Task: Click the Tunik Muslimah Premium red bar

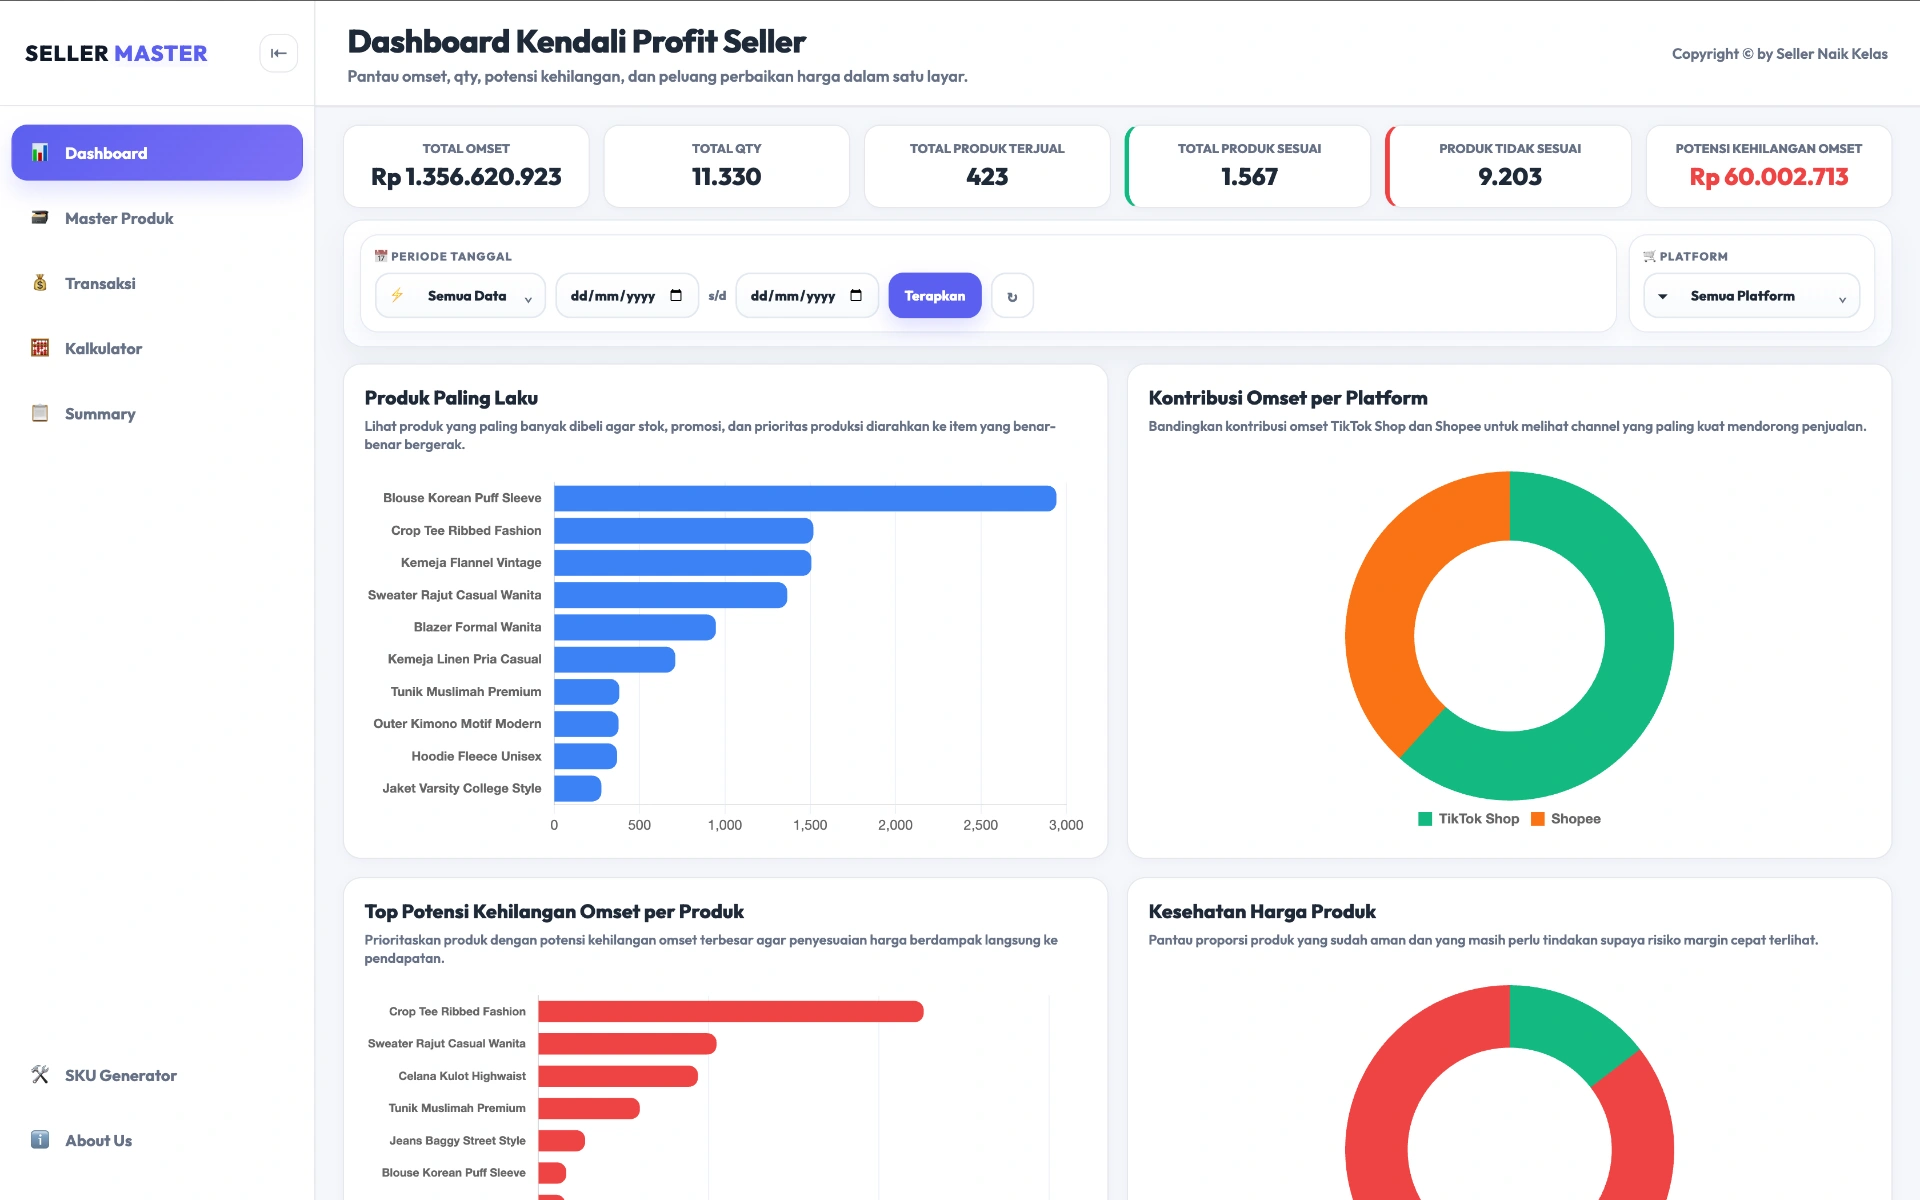Action: (589, 1108)
